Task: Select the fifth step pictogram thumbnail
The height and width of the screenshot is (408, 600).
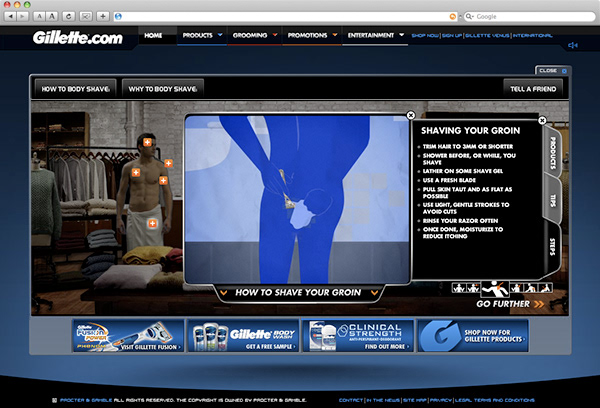Action: pos(530,287)
